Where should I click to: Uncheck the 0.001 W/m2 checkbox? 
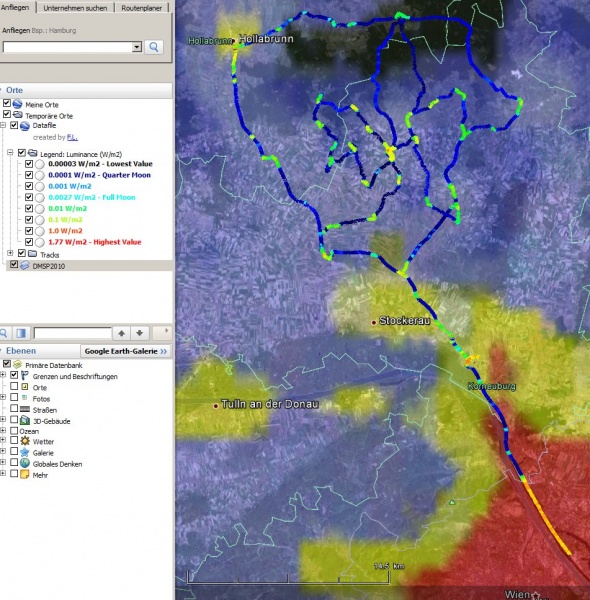[x=29, y=186]
